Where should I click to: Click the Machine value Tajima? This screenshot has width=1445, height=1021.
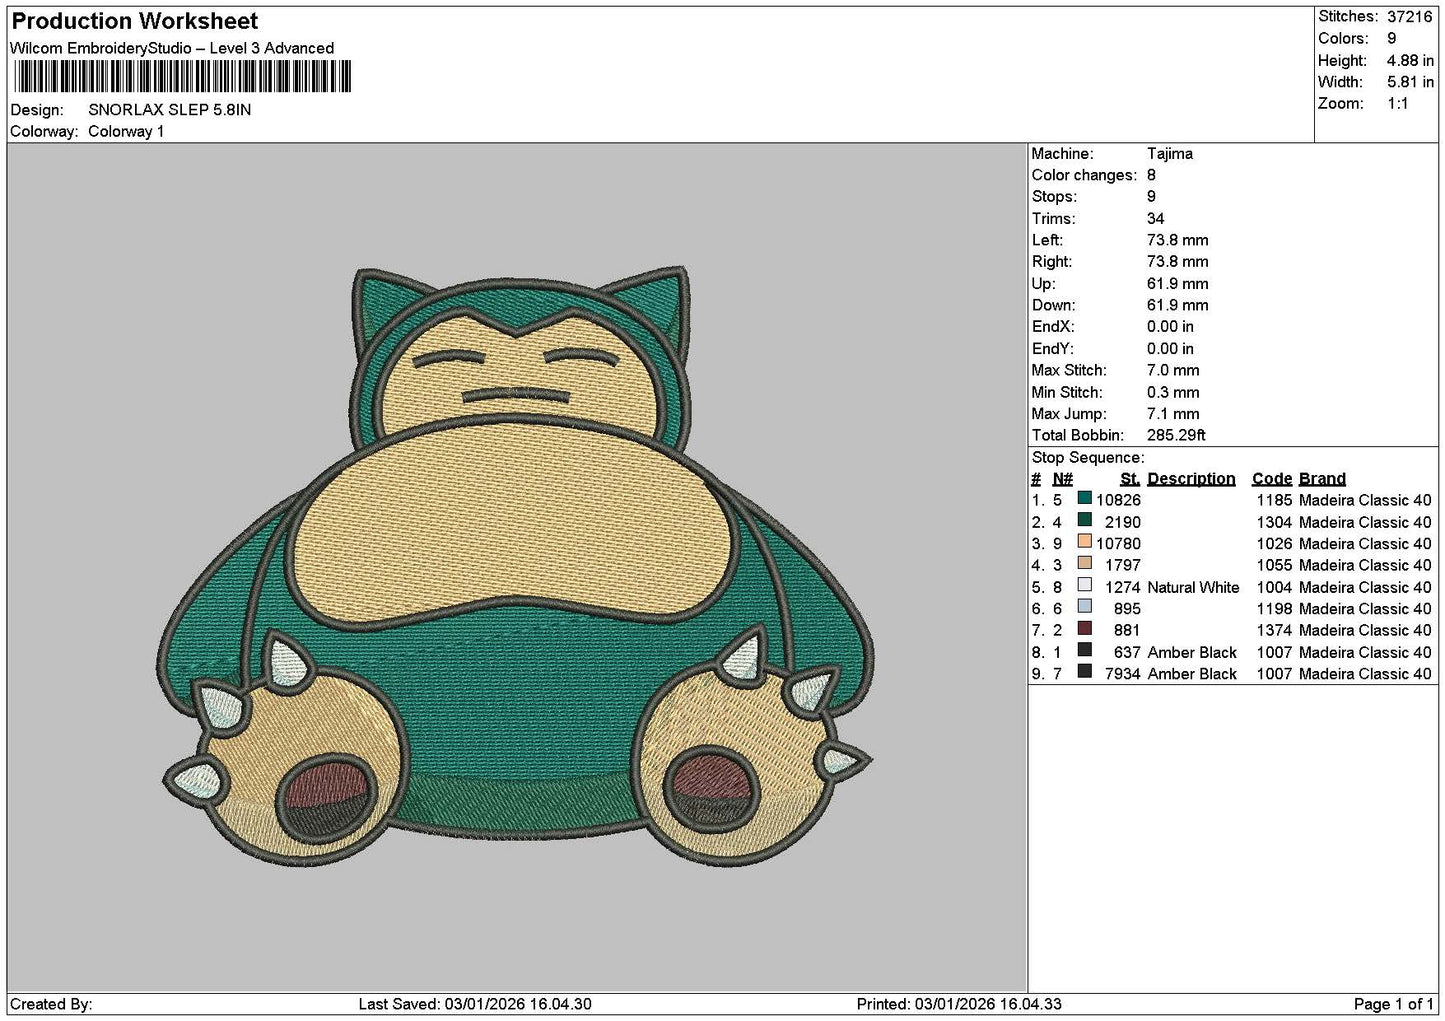click(x=1170, y=154)
